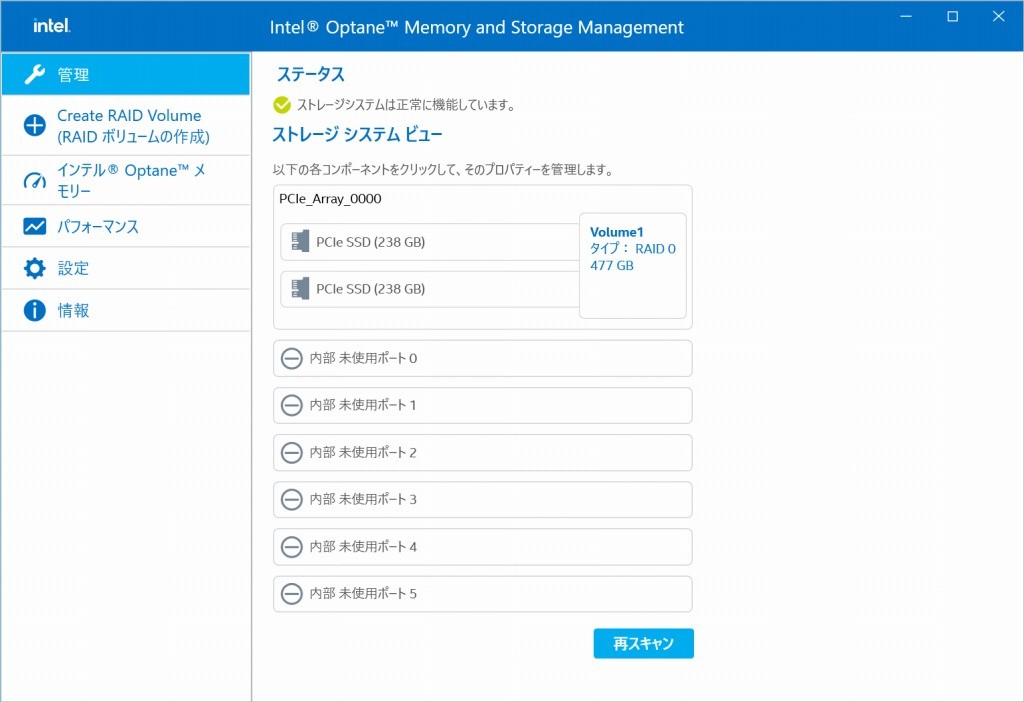Select the 内部 未使用ポート 2 row
Screen dimensions: 1024x702
coord(482,452)
